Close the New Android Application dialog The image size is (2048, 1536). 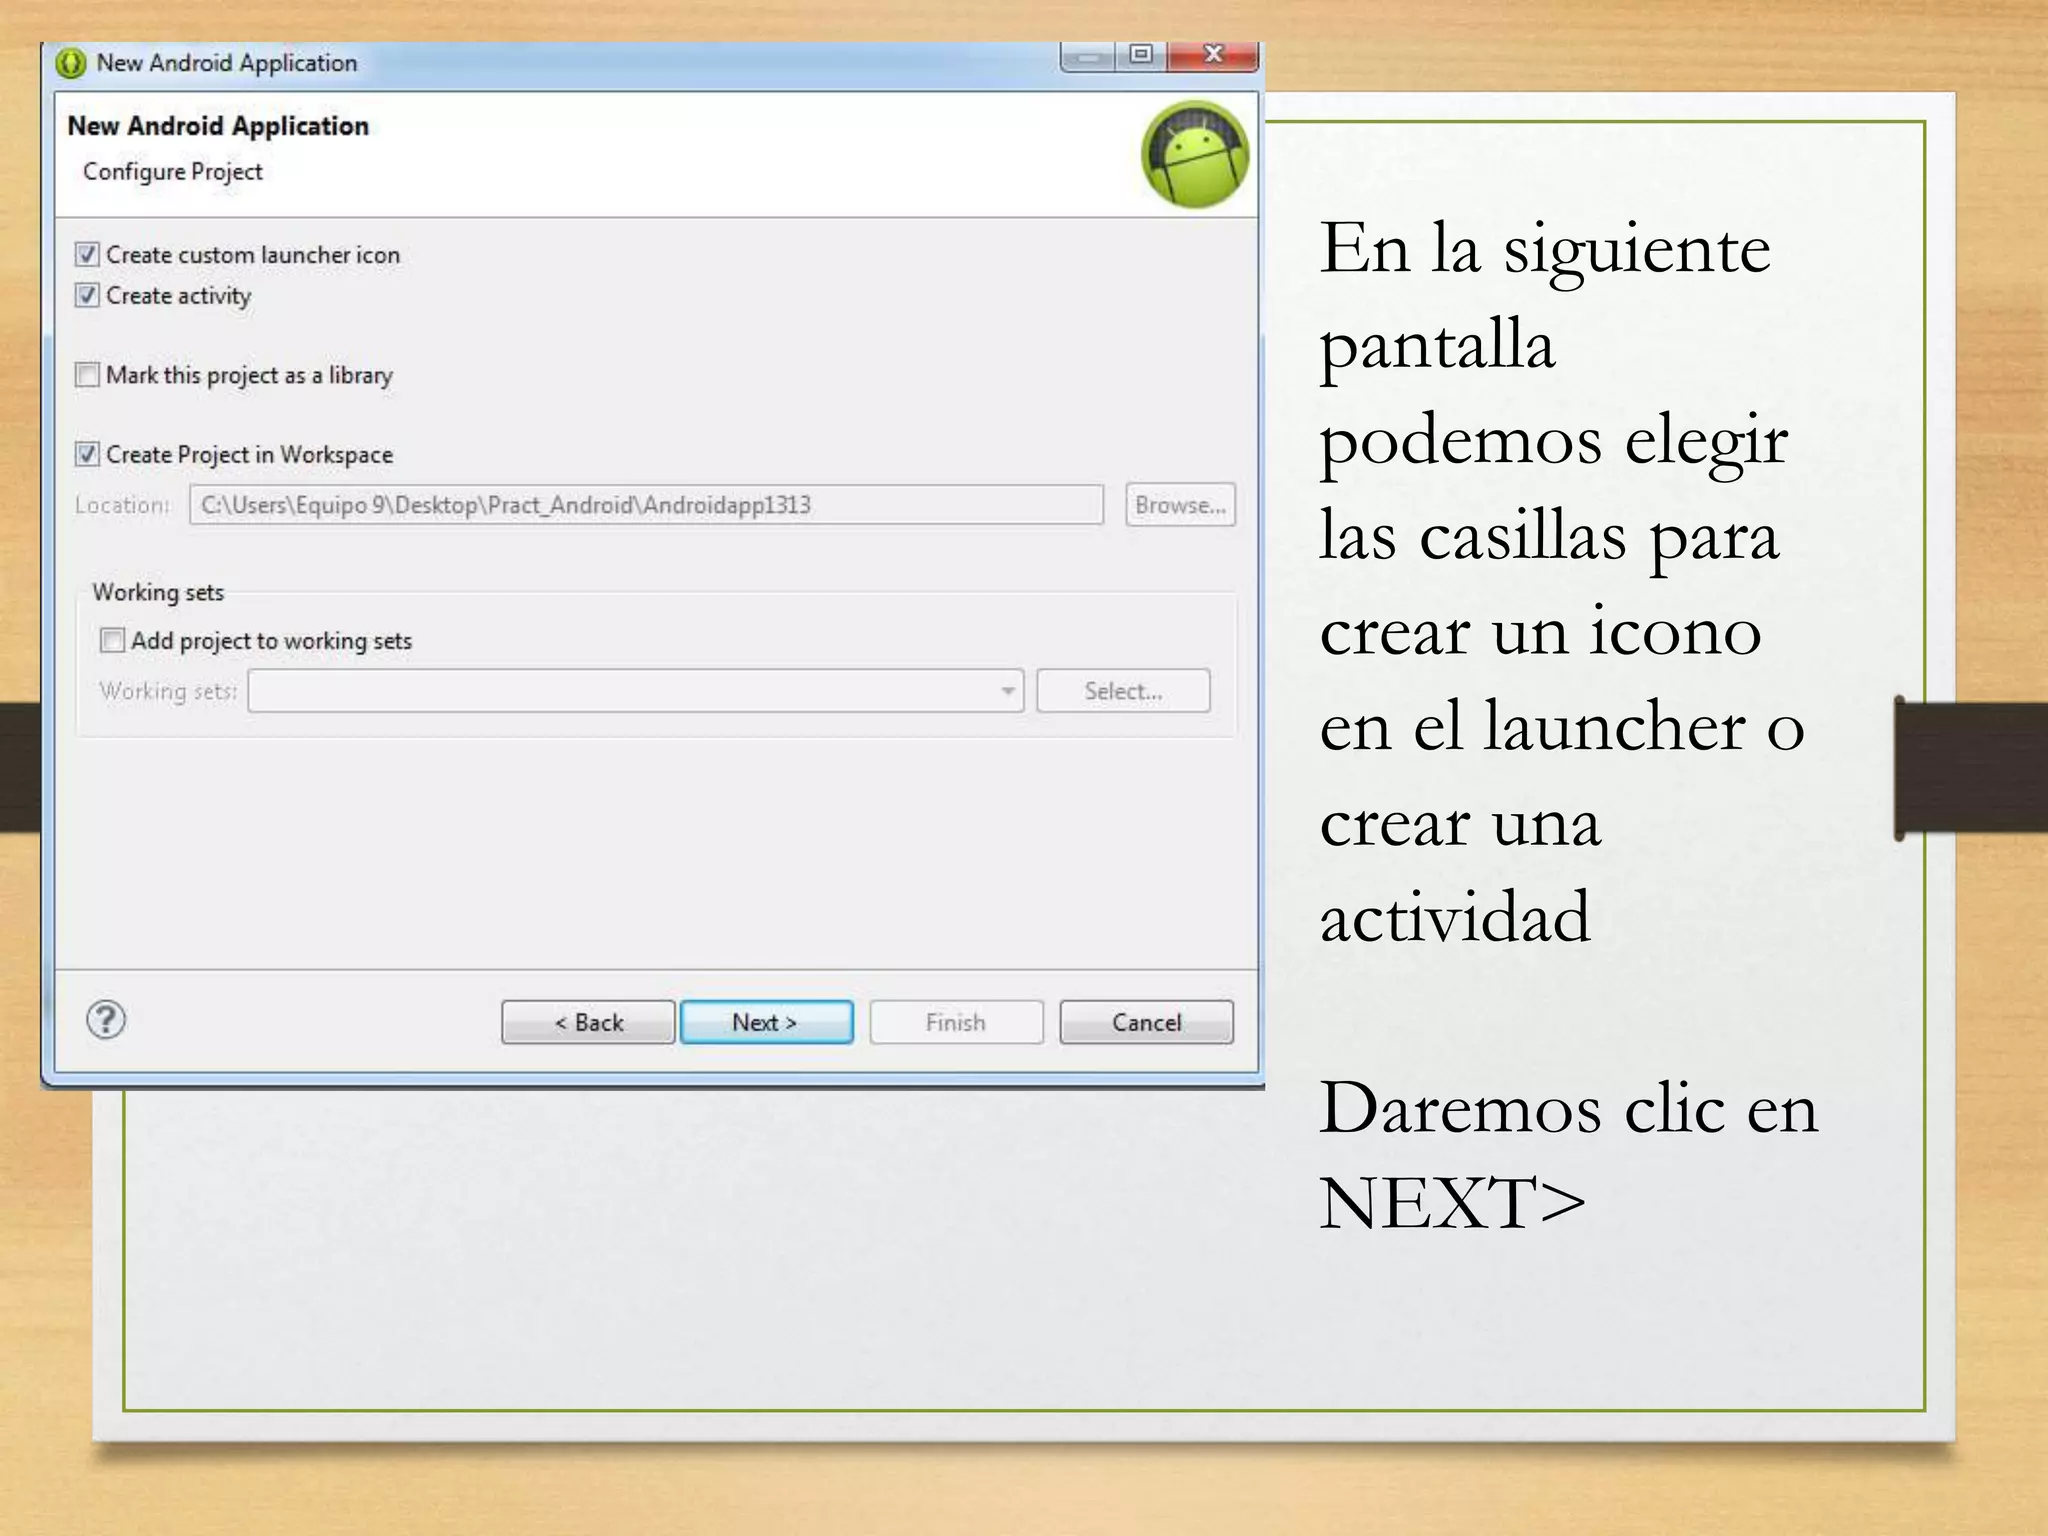tap(1213, 55)
